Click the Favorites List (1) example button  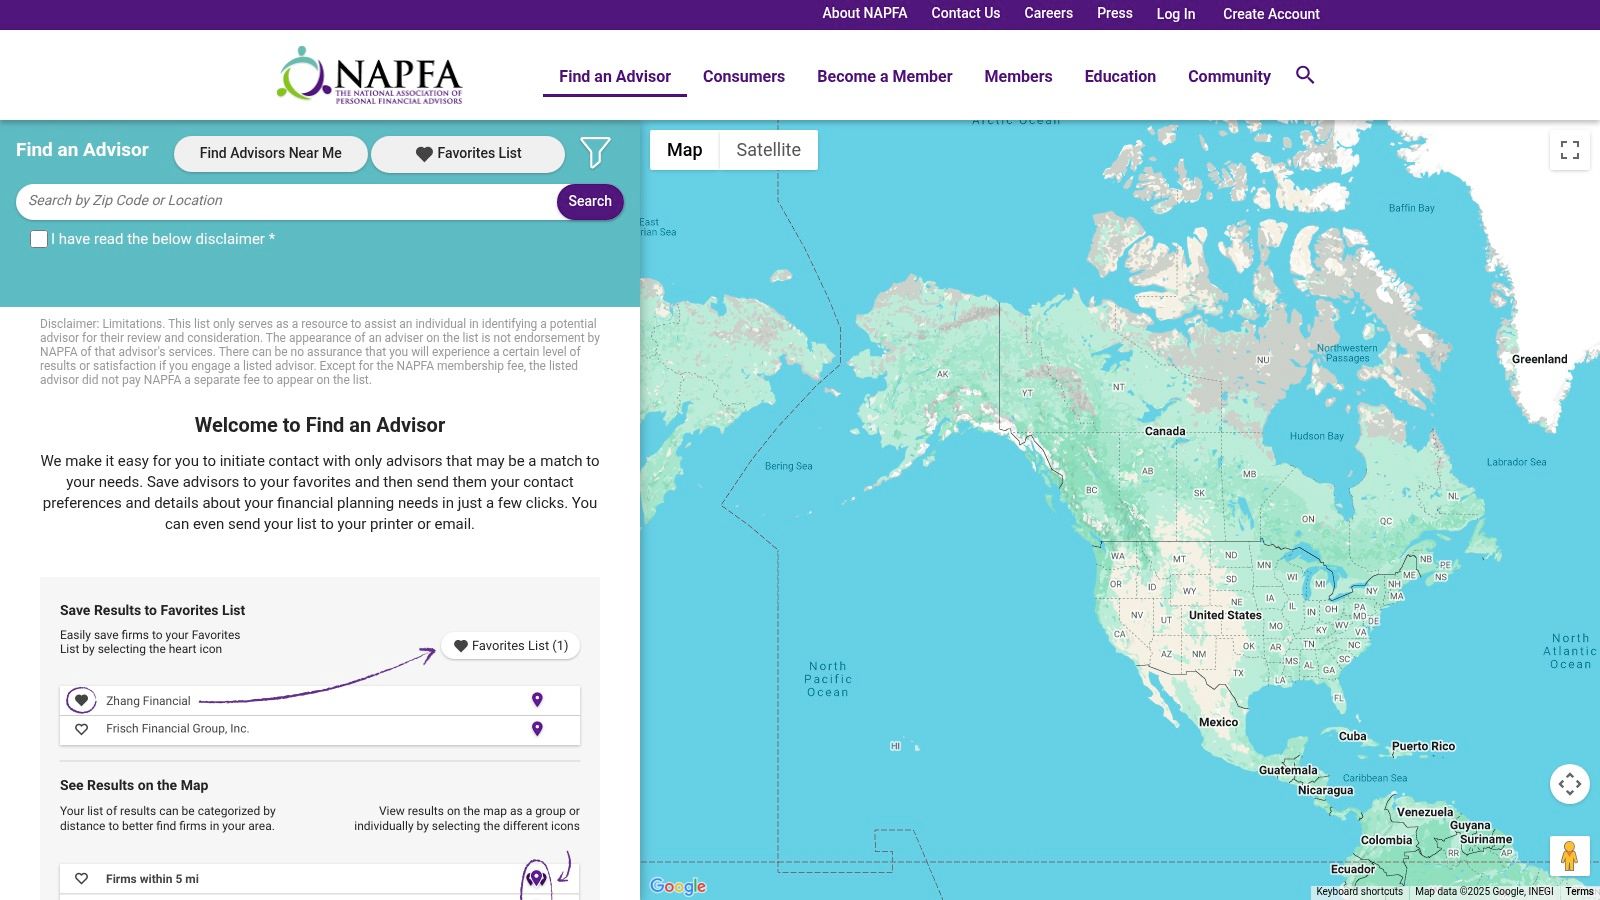[510, 646]
